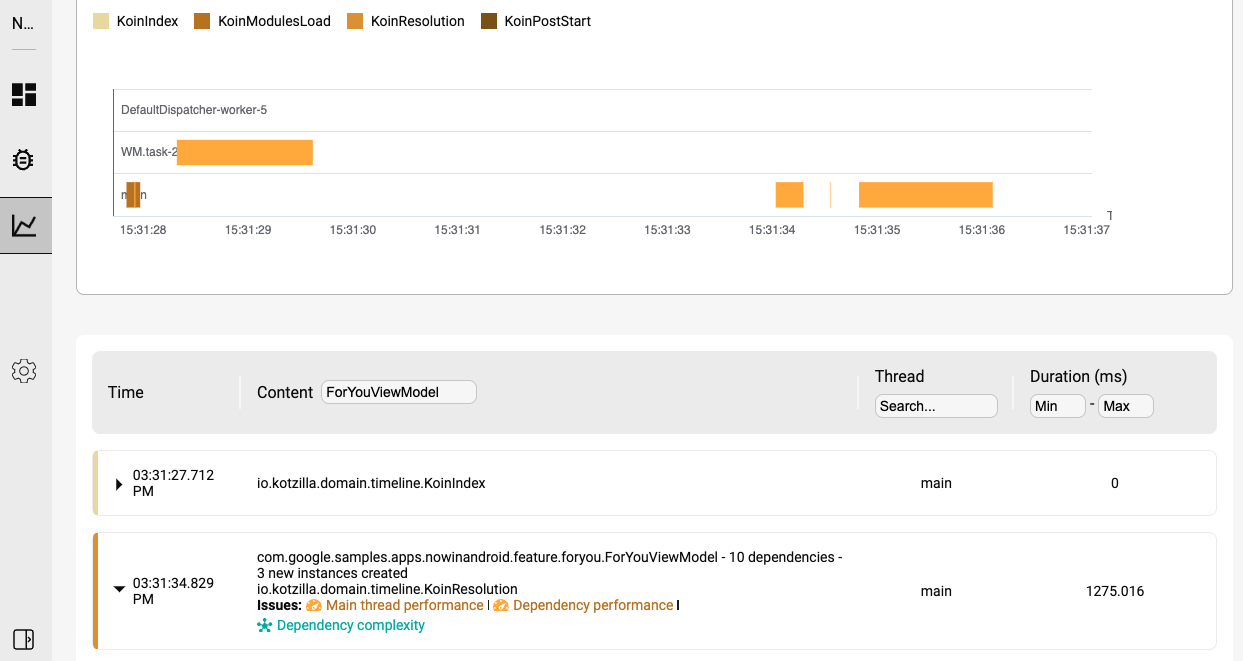Open settings via the sidebar gear icon
This screenshot has height=661, width=1243.
click(x=22, y=371)
